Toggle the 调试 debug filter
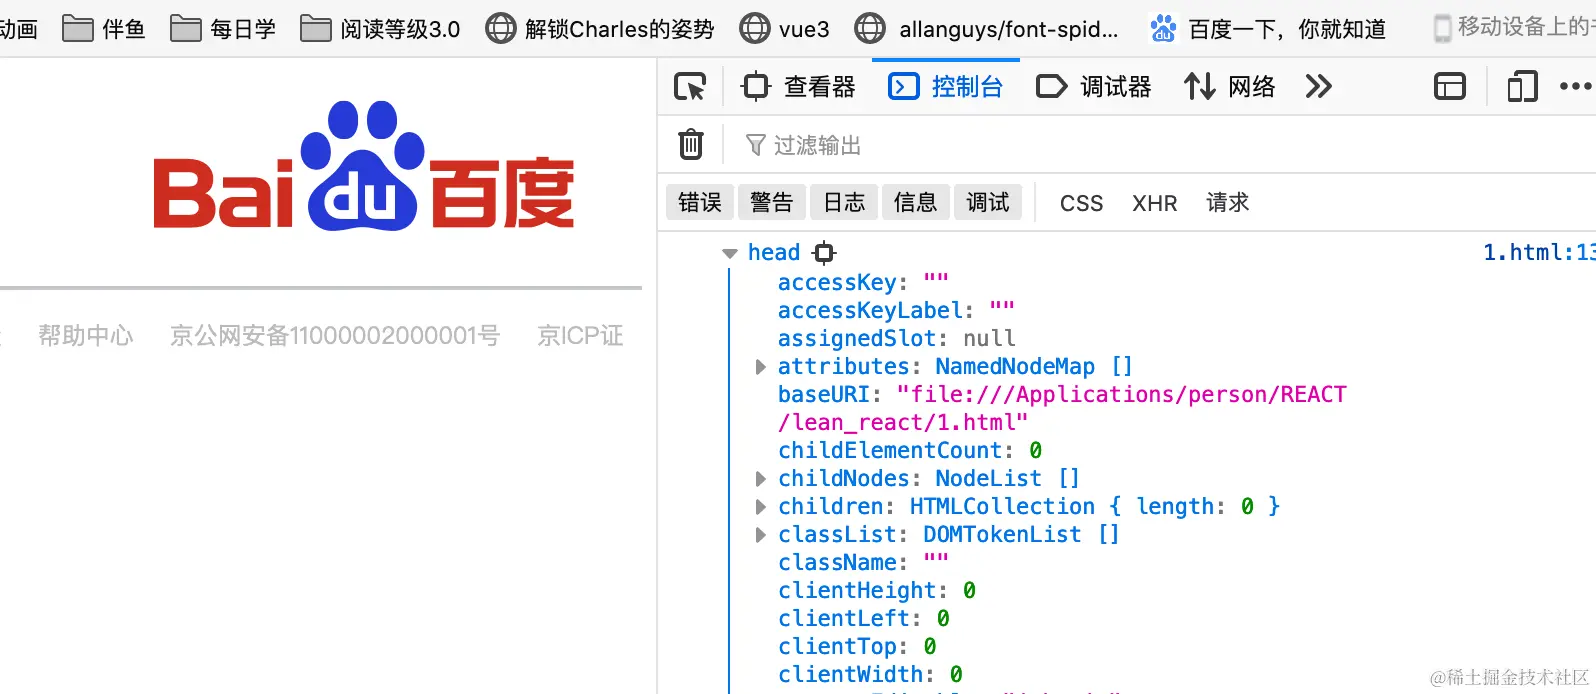Screen dimensions: 1596x694 pyautogui.click(x=988, y=203)
